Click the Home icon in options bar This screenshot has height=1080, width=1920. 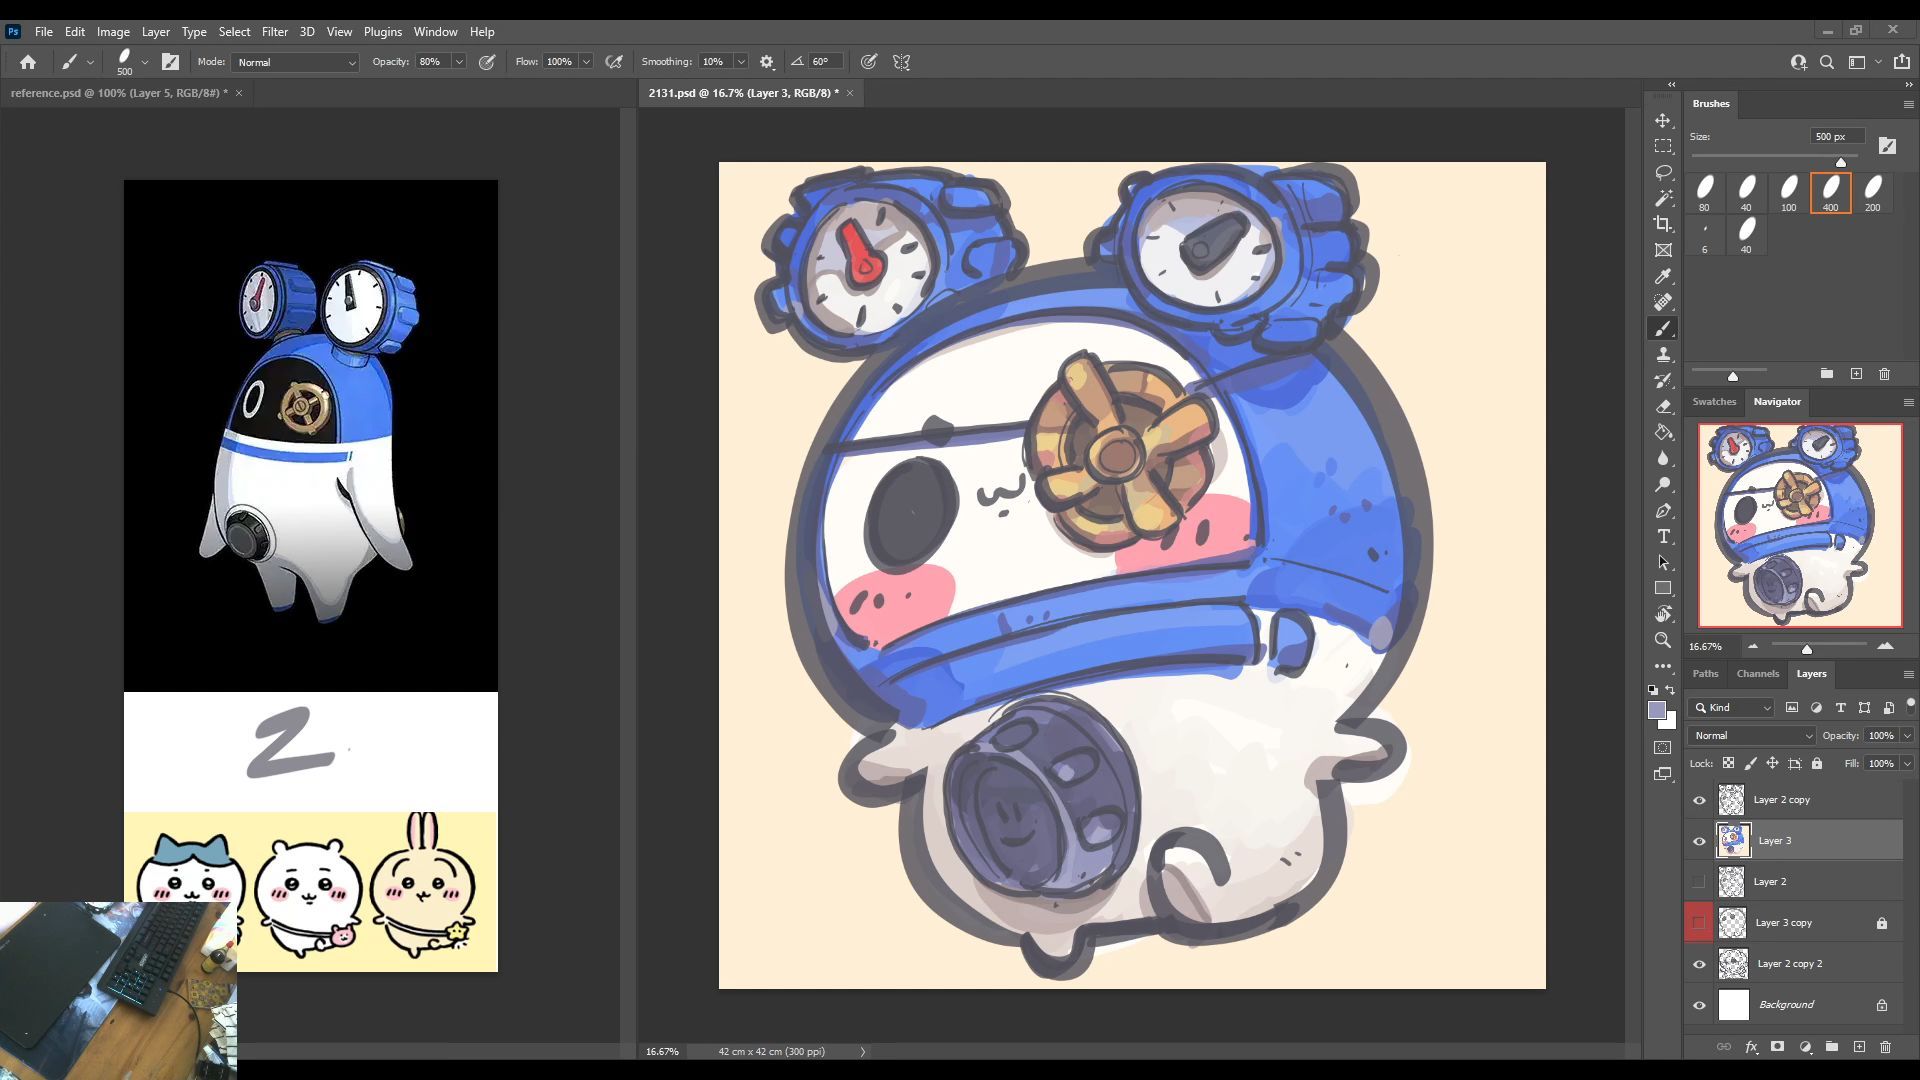click(x=28, y=62)
